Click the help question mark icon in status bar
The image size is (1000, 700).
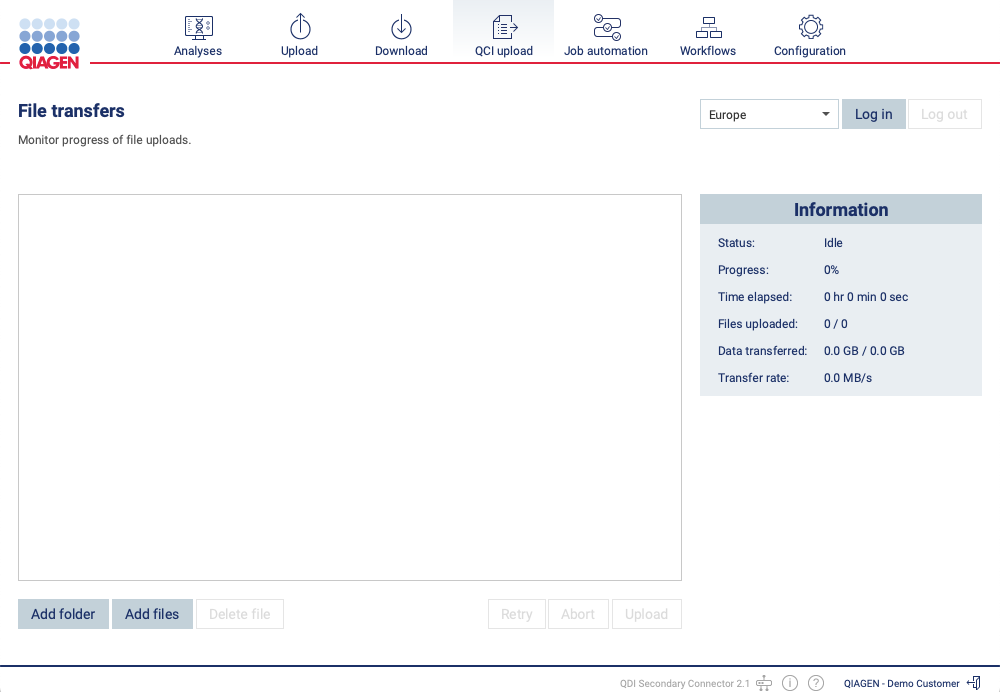tap(816, 682)
